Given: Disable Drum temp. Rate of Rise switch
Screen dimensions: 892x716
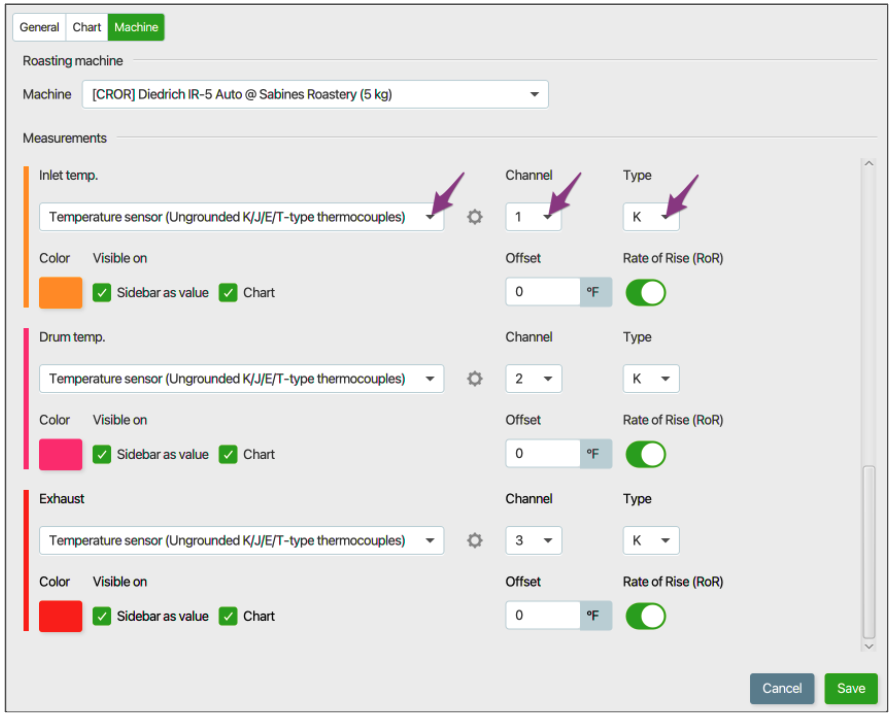Looking at the screenshot, I should 646,454.
